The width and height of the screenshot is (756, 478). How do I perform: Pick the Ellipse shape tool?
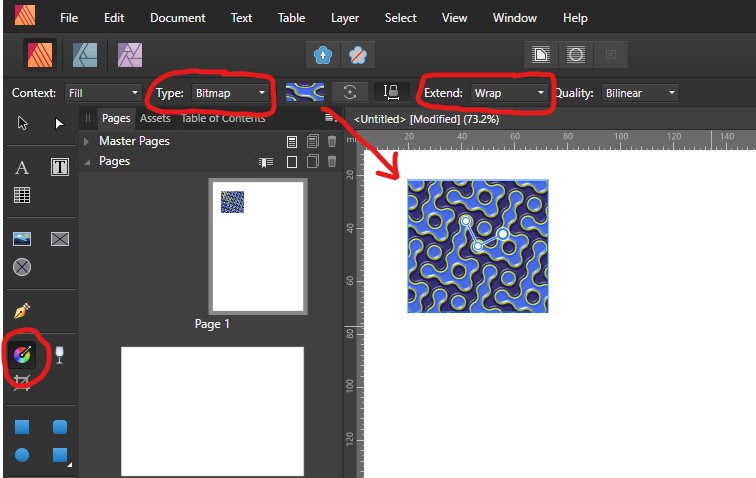tap(22, 455)
